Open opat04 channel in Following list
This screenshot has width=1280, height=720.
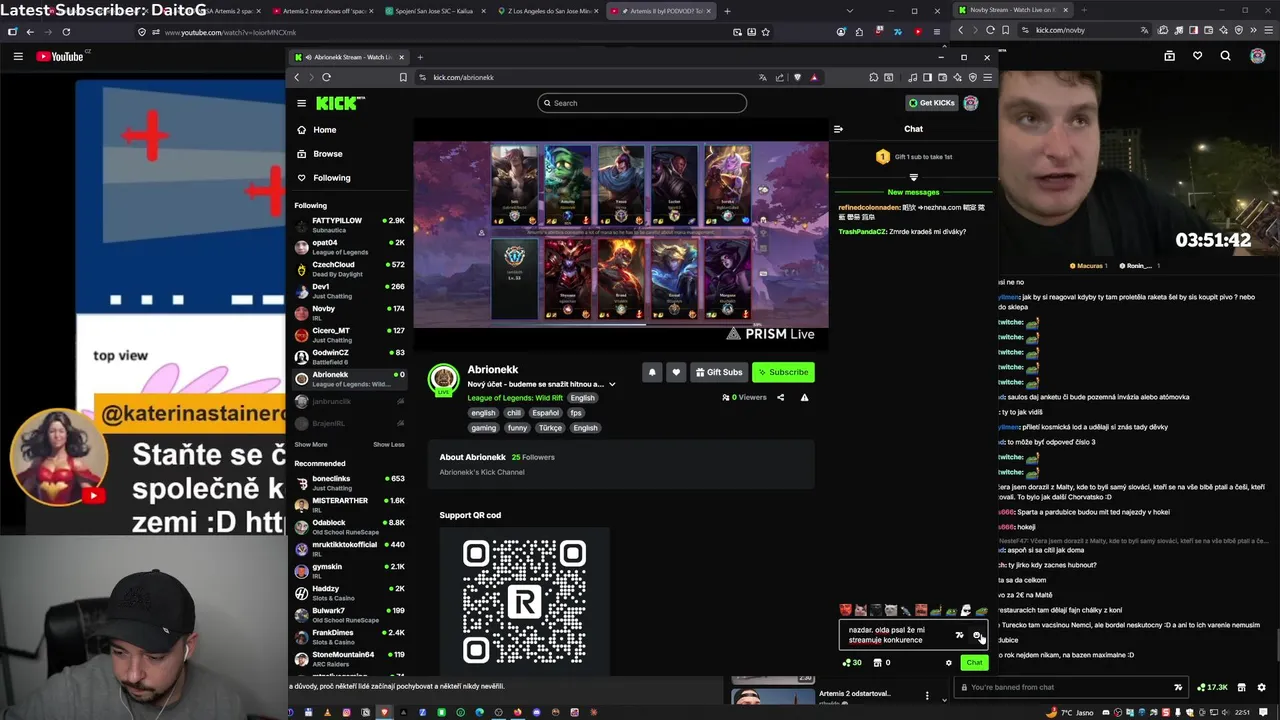tap(350, 246)
